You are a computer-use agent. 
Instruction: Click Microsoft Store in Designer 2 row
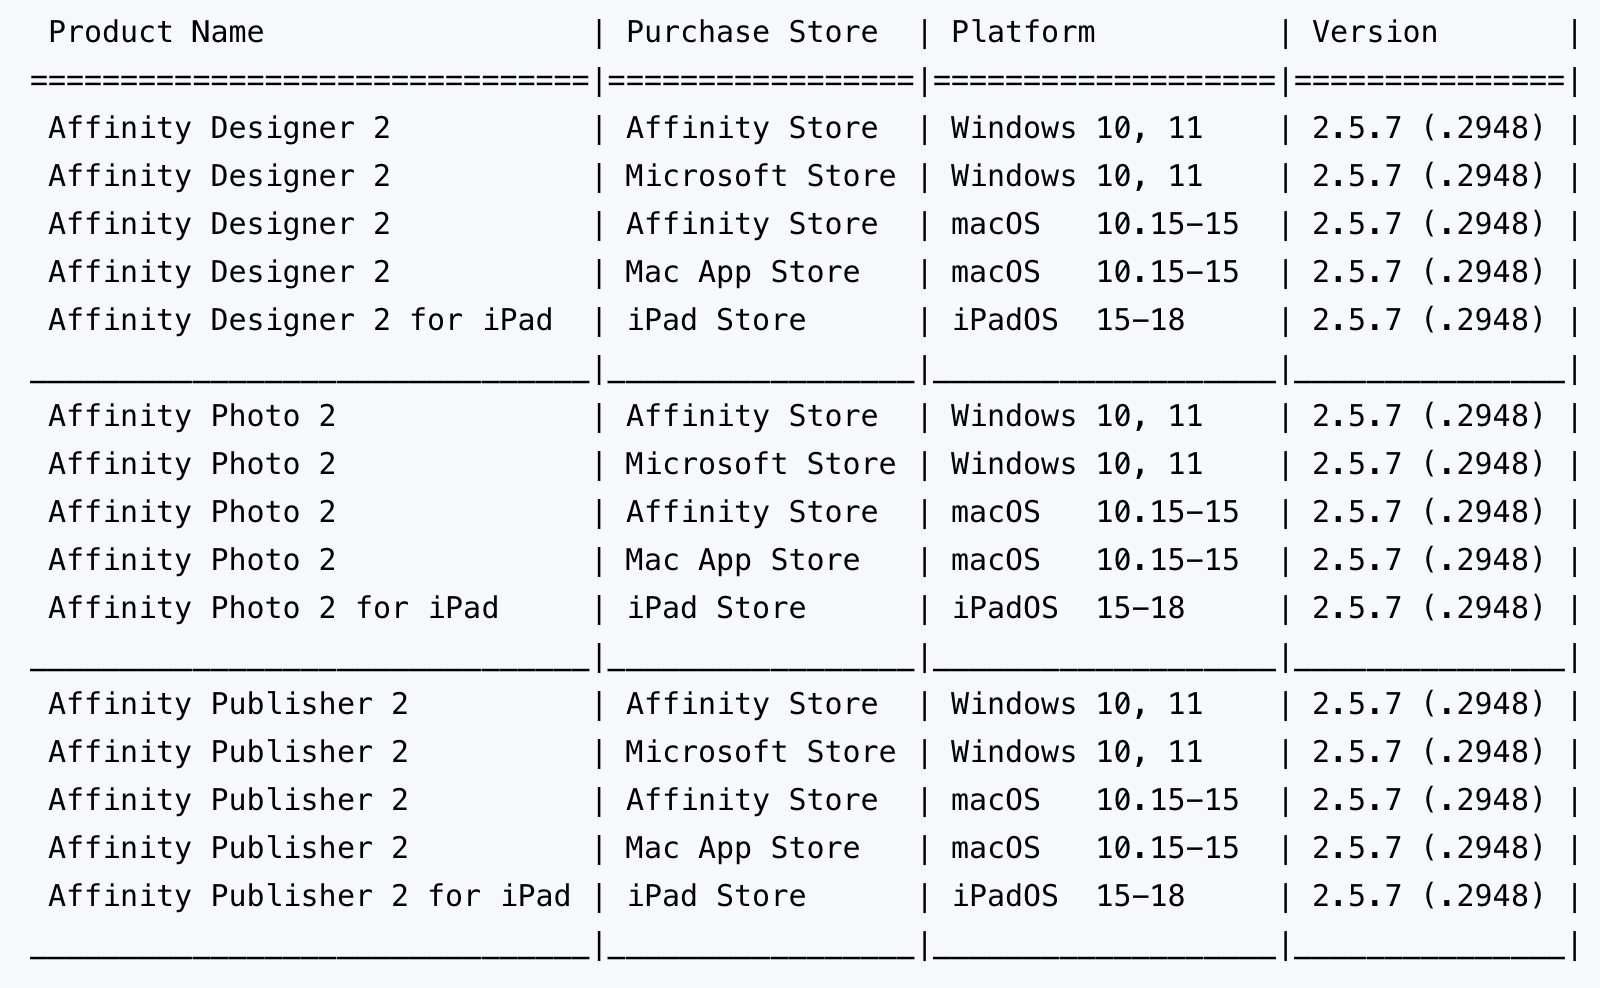[761, 177]
